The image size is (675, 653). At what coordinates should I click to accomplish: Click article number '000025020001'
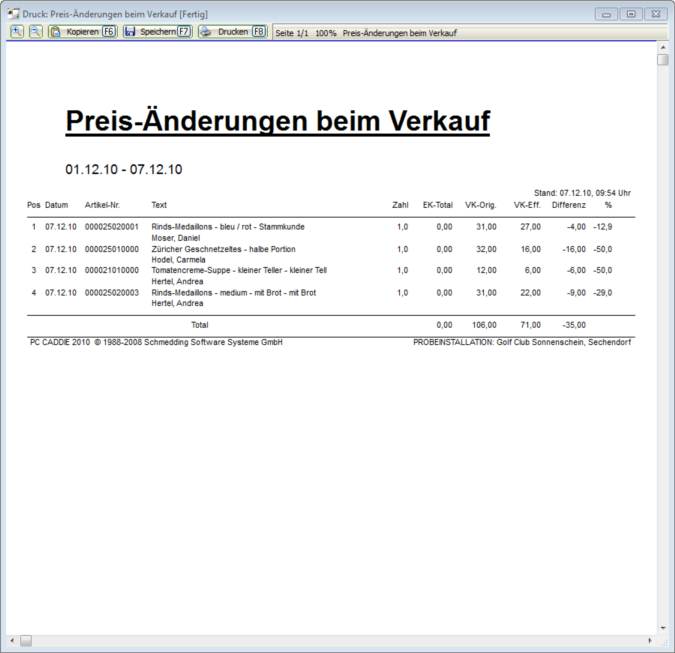click(112, 227)
